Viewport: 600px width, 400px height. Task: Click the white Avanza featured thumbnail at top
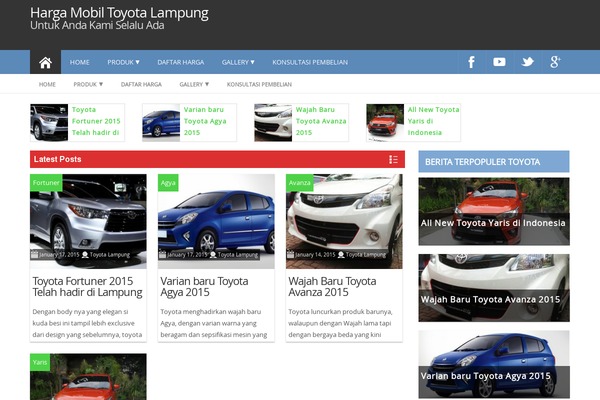click(x=273, y=122)
